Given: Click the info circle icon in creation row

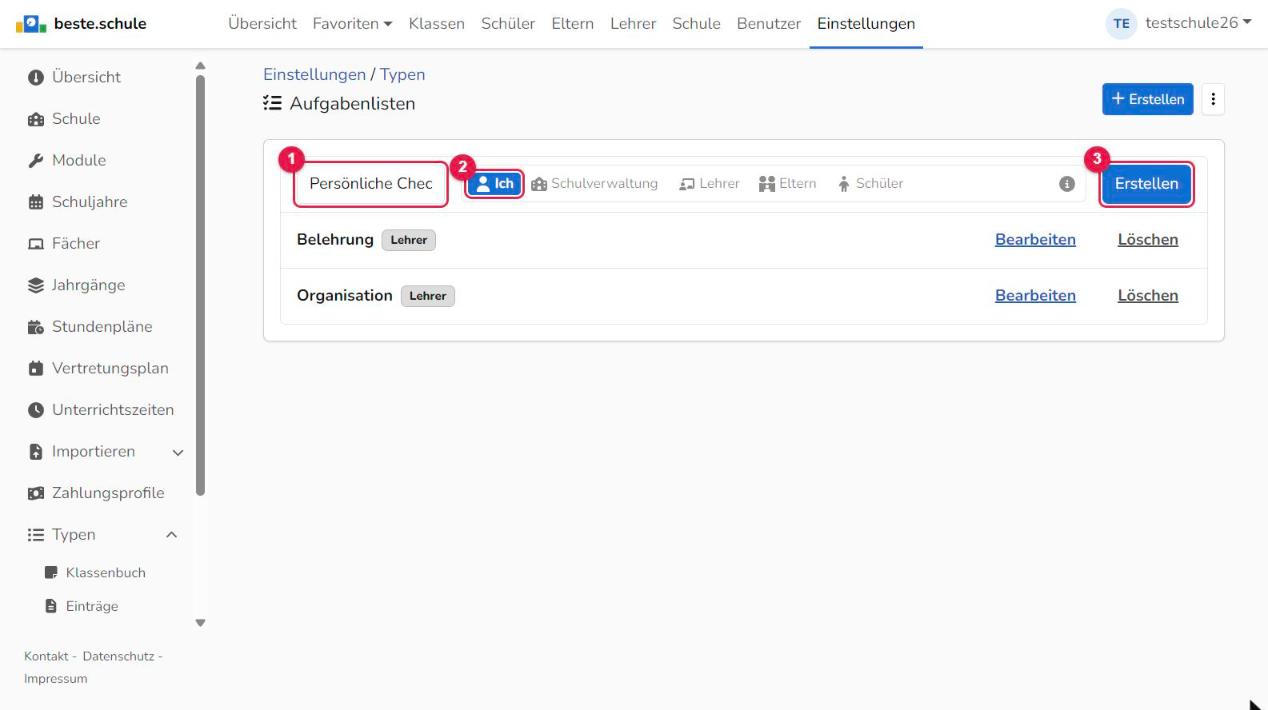Looking at the screenshot, I should 1067,184.
